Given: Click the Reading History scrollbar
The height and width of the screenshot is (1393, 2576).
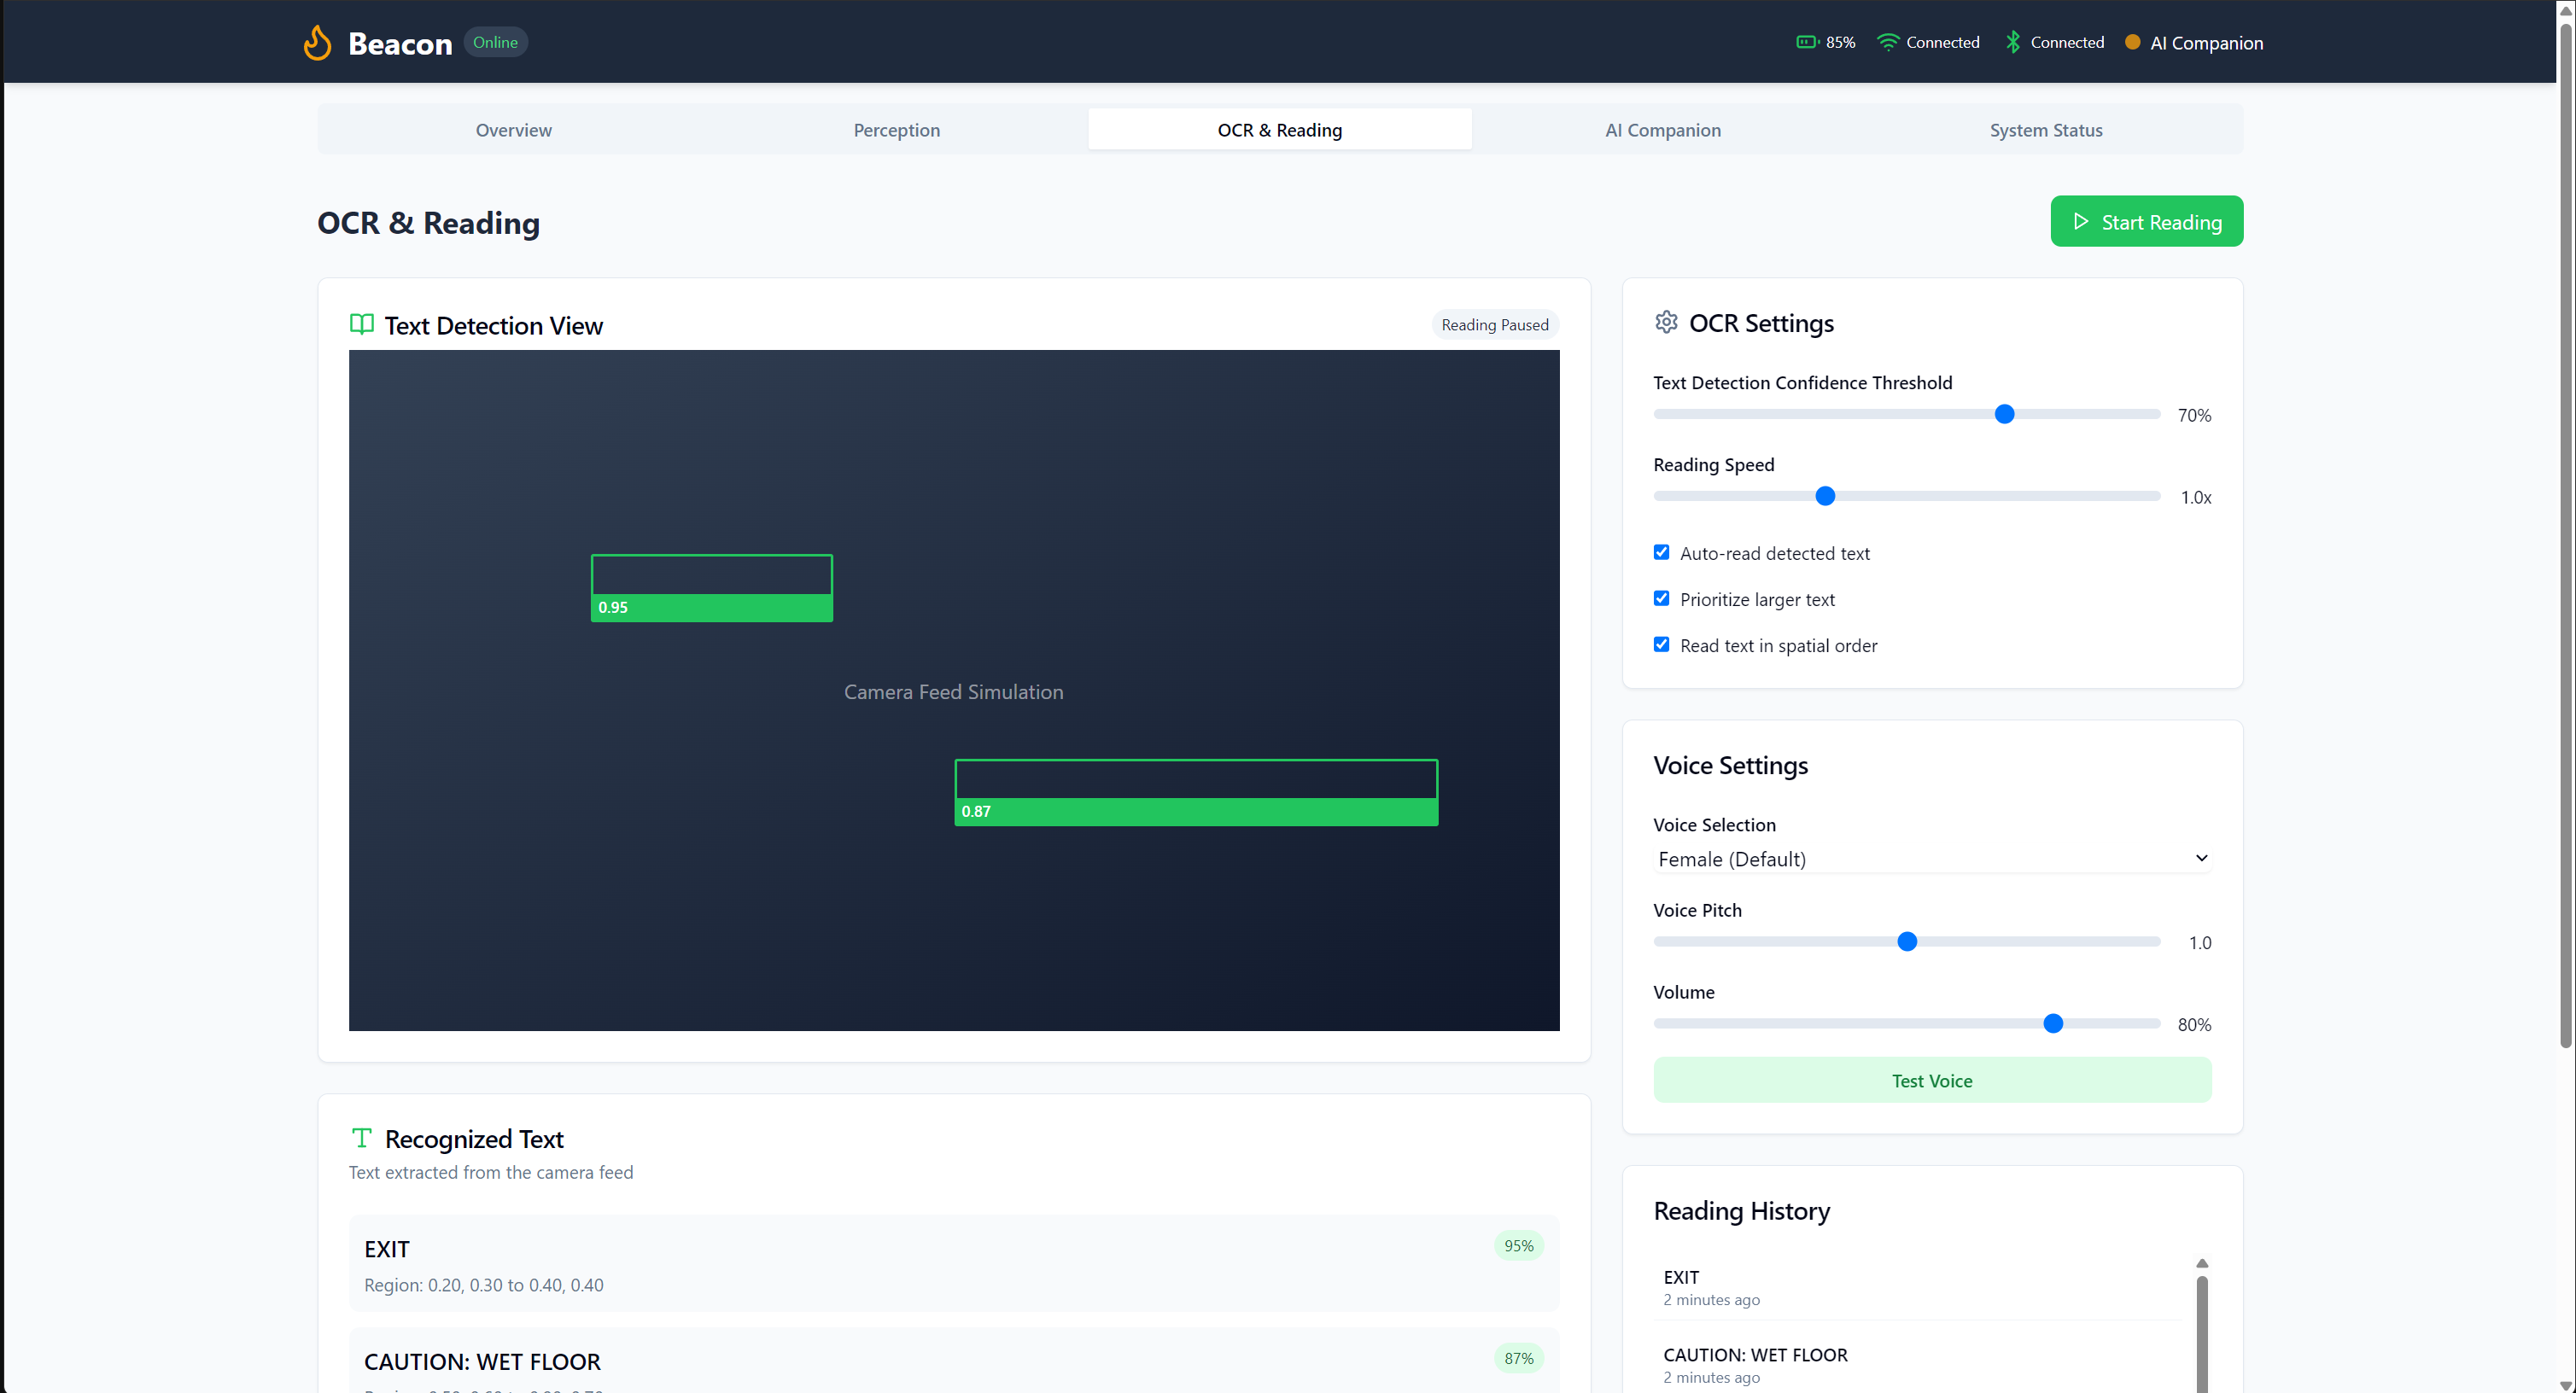Looking at the screenshot, I should (x=2202, y=1332).
